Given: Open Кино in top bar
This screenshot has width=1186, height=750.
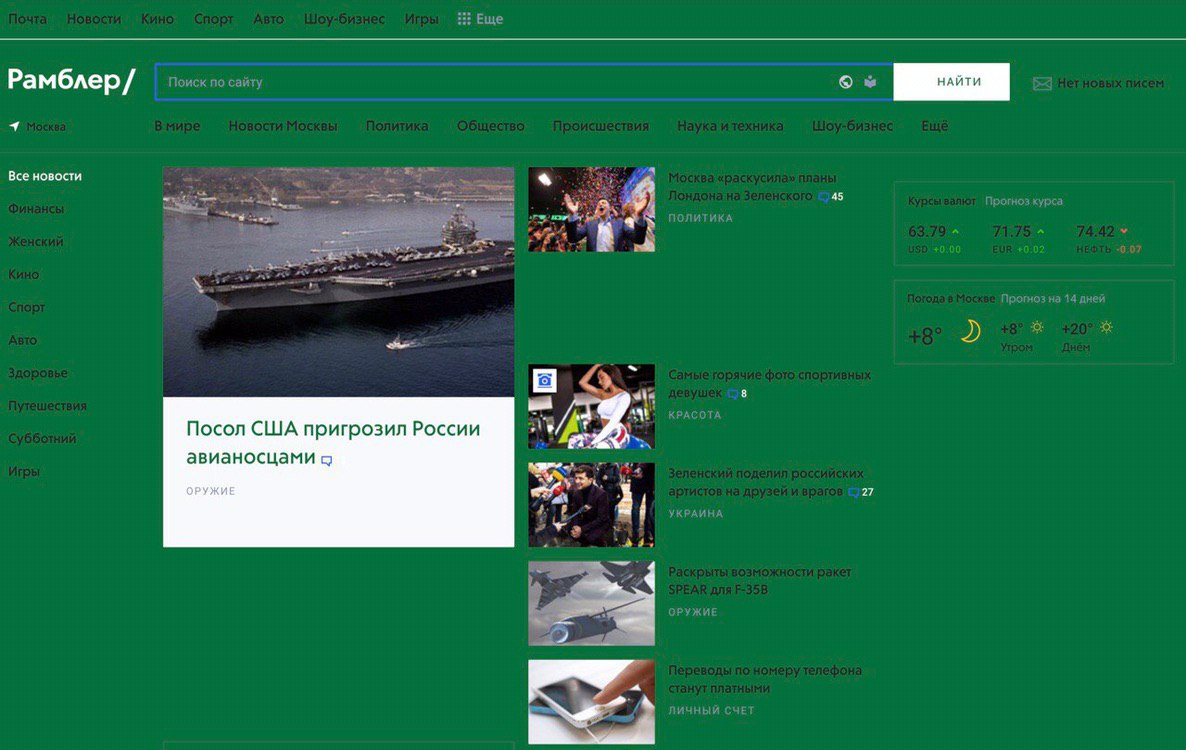Looking at the screenshot, I should point(157,19).
